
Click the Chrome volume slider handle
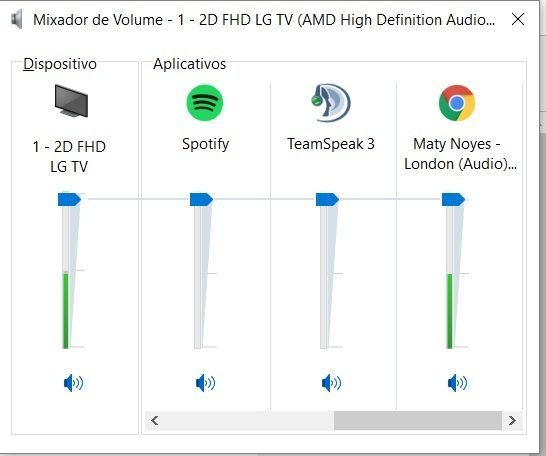pos(453,199)
